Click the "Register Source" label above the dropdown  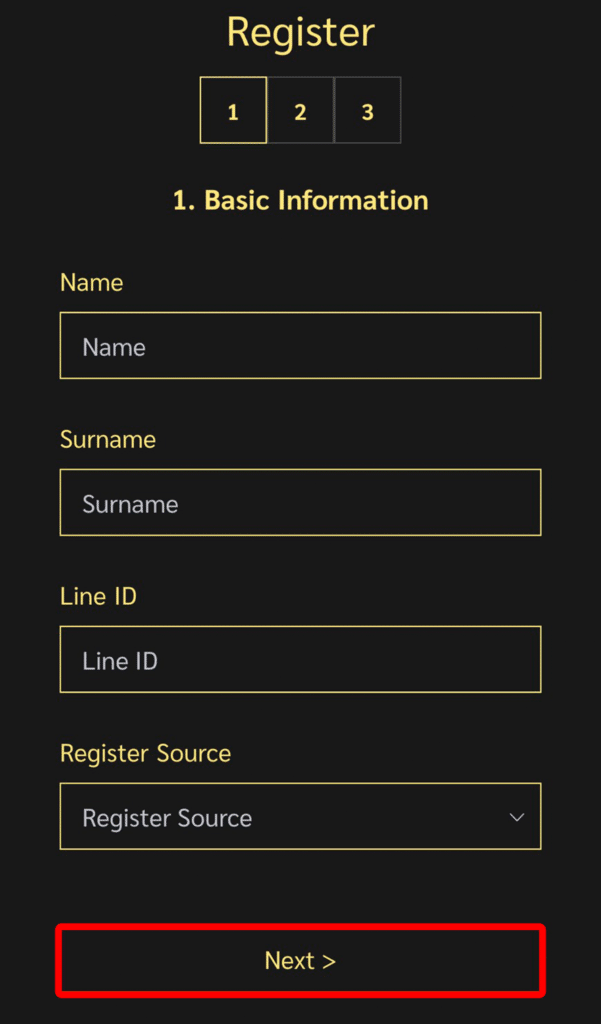[145, 754]
